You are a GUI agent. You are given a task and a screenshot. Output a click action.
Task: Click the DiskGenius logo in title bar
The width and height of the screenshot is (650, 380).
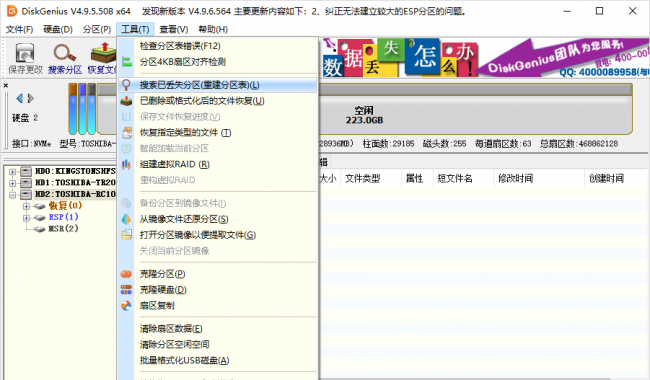coord(12,11)
